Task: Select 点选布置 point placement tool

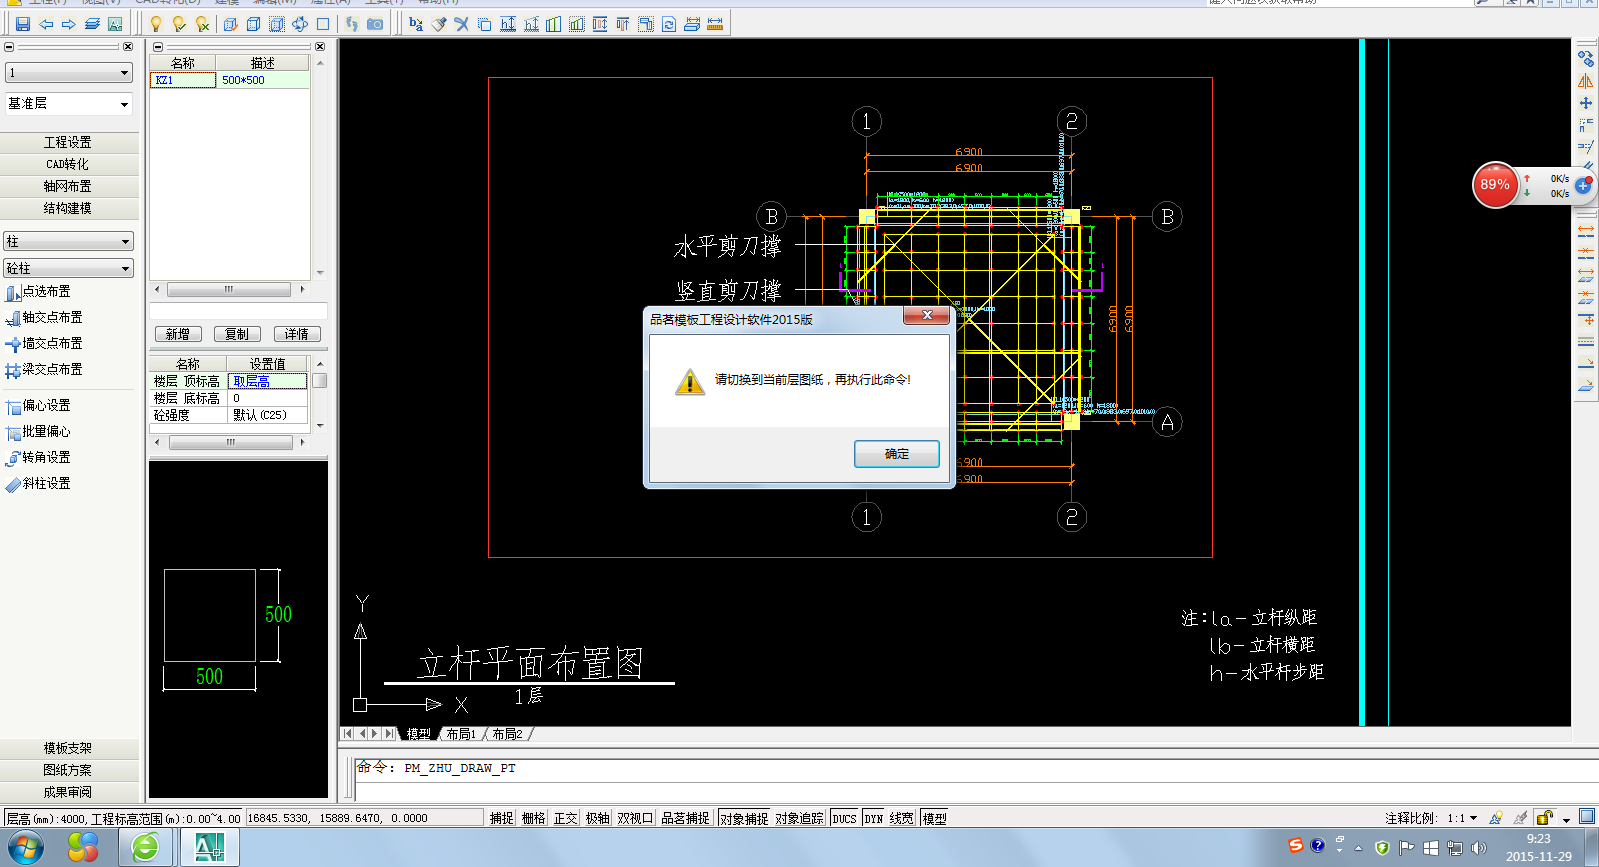Action: tap(38, 292)
